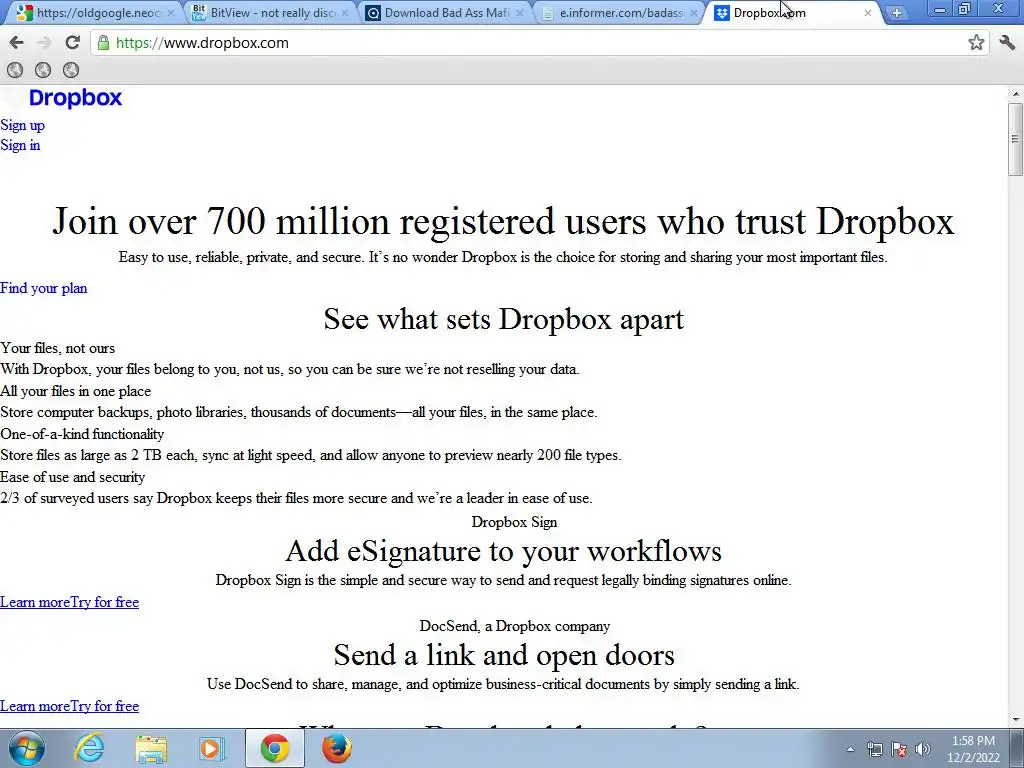
Task: Click the scrollbar up arrow
Action: [1015, 93]
